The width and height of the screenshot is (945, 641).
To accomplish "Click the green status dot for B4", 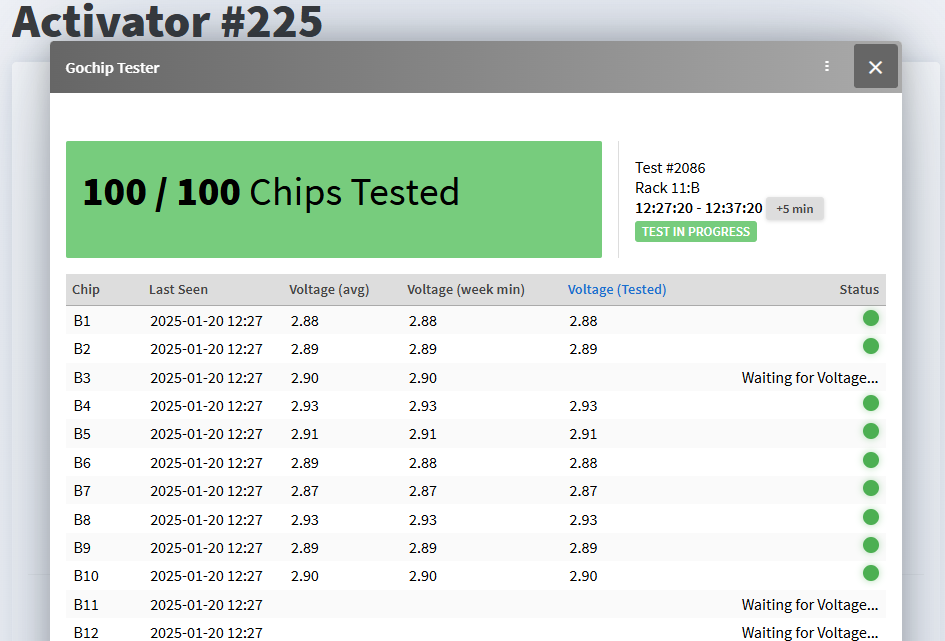I will (870, 404).
